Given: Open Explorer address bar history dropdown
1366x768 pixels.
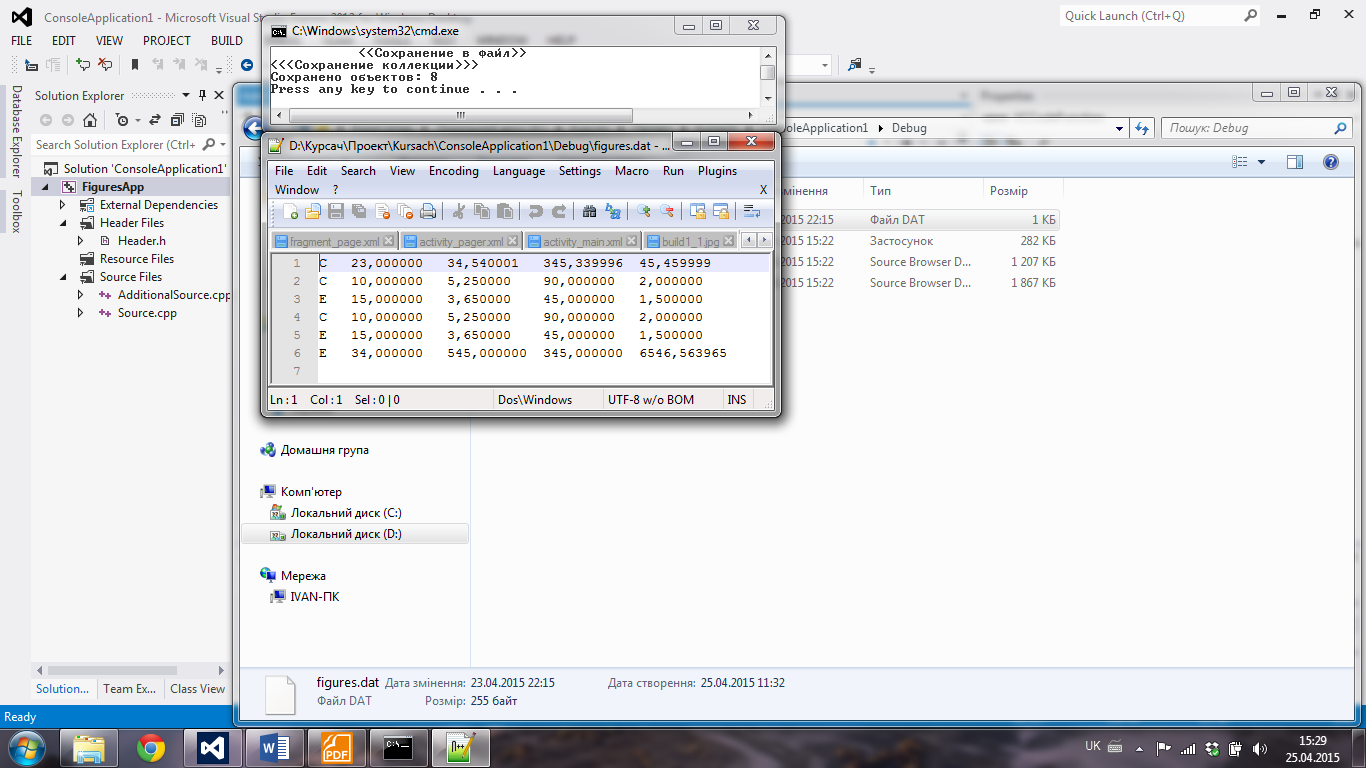Looking at the screenshot, I should pyautogui.click(x=1119, y=128).
